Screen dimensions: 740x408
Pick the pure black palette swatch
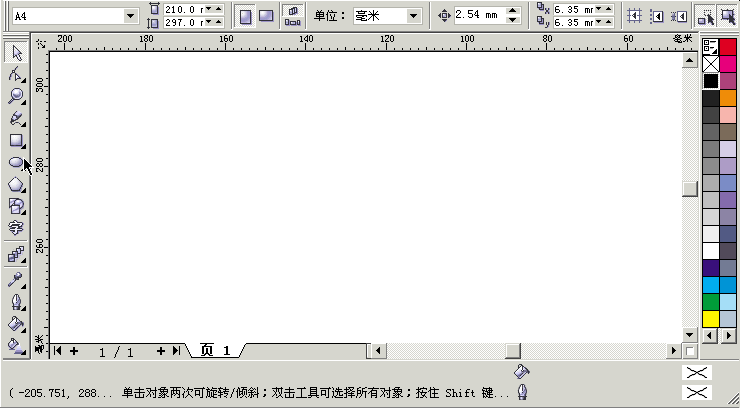click(710, 81)
